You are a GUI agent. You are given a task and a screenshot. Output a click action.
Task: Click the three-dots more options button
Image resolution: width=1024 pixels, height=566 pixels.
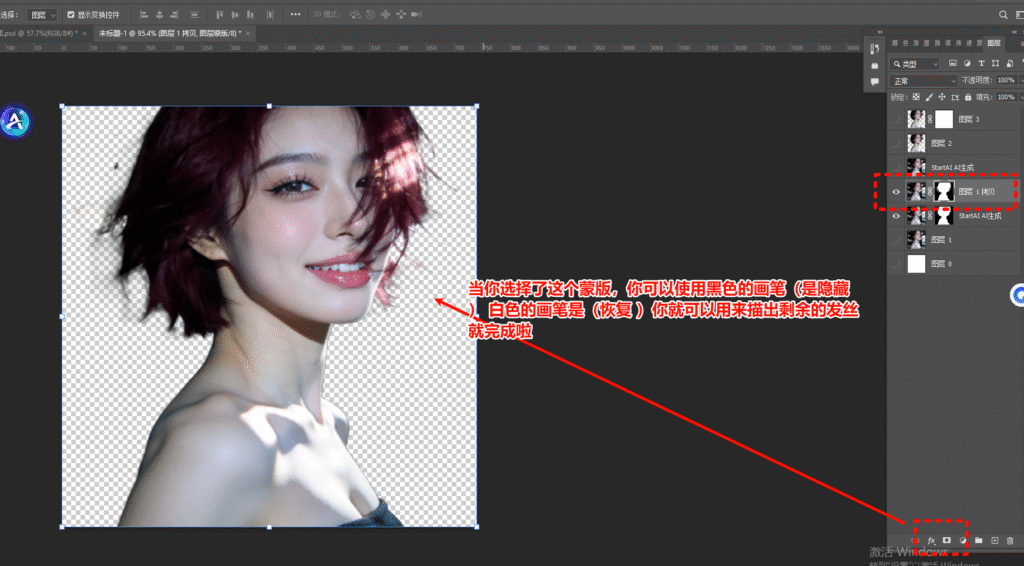295,15
